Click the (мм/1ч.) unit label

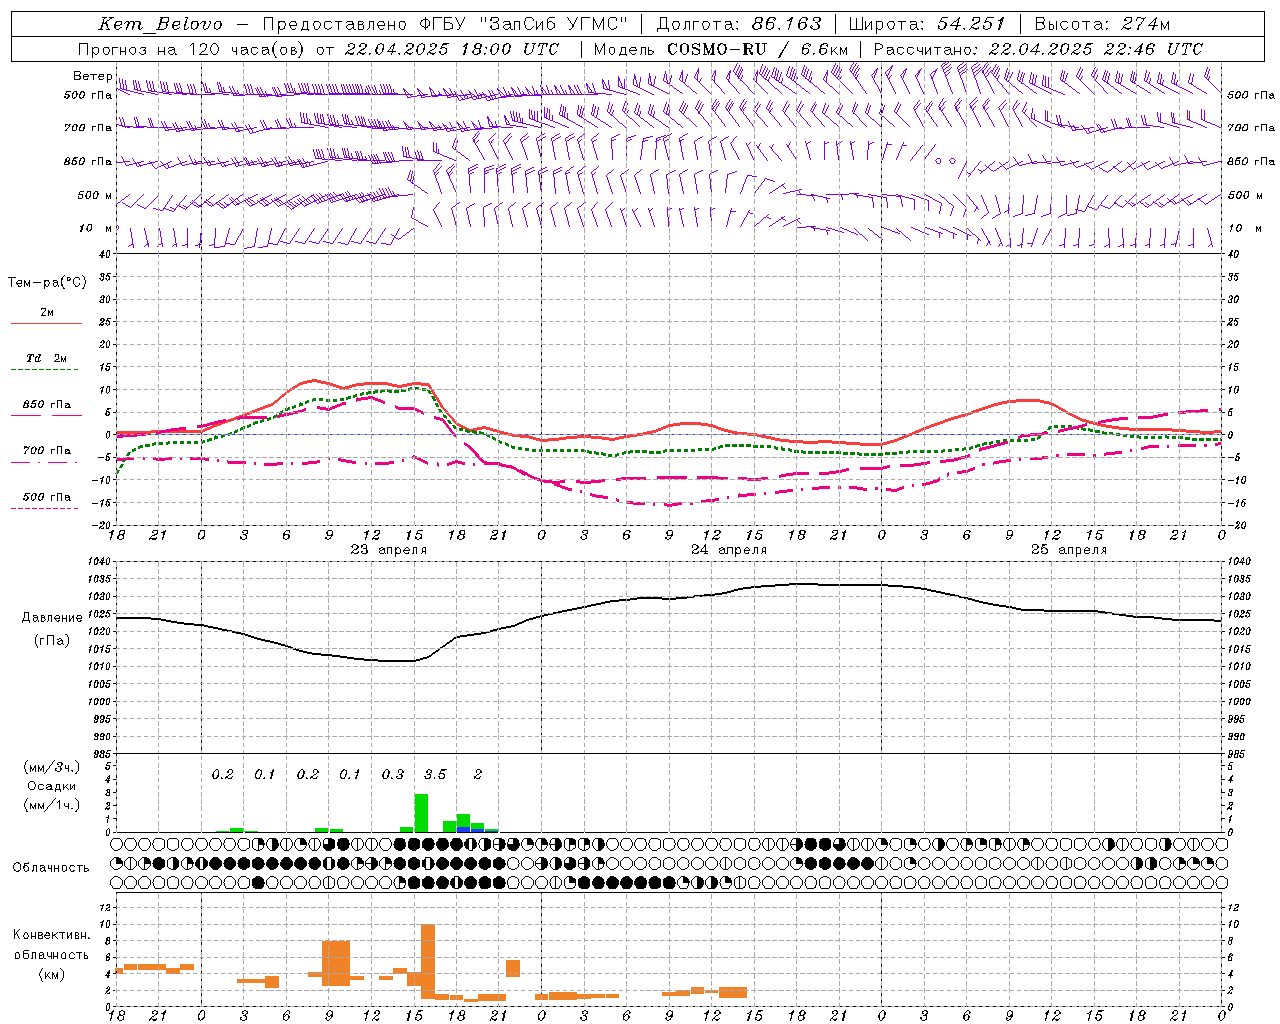pyautogui.click(x=51, y=805)
